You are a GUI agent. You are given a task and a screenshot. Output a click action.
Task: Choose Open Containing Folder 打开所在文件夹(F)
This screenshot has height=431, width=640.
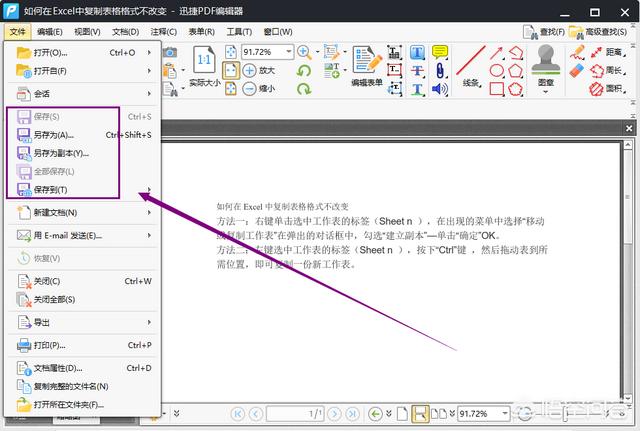click(x=83, y=405)
